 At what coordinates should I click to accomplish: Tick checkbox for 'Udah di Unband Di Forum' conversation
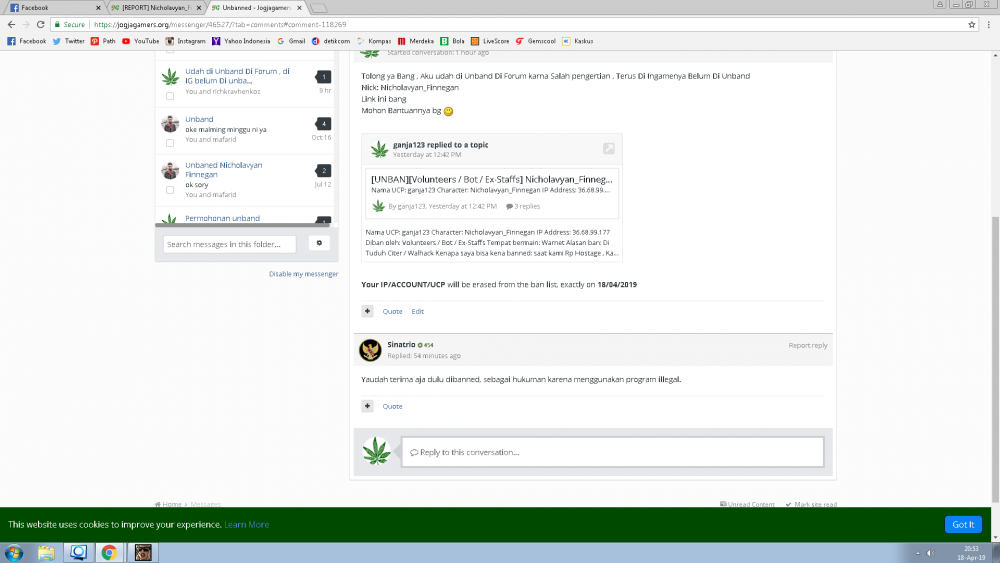[170, 96]
